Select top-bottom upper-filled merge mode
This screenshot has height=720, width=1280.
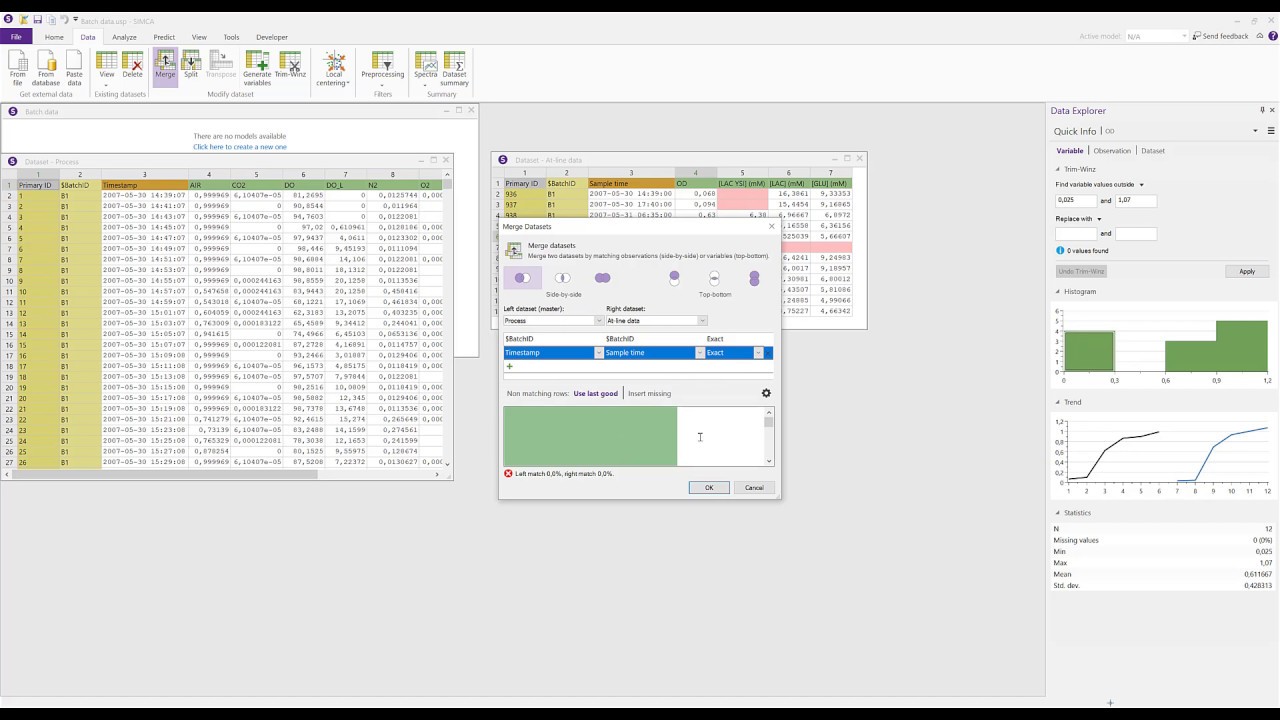(x=674, y=278)
